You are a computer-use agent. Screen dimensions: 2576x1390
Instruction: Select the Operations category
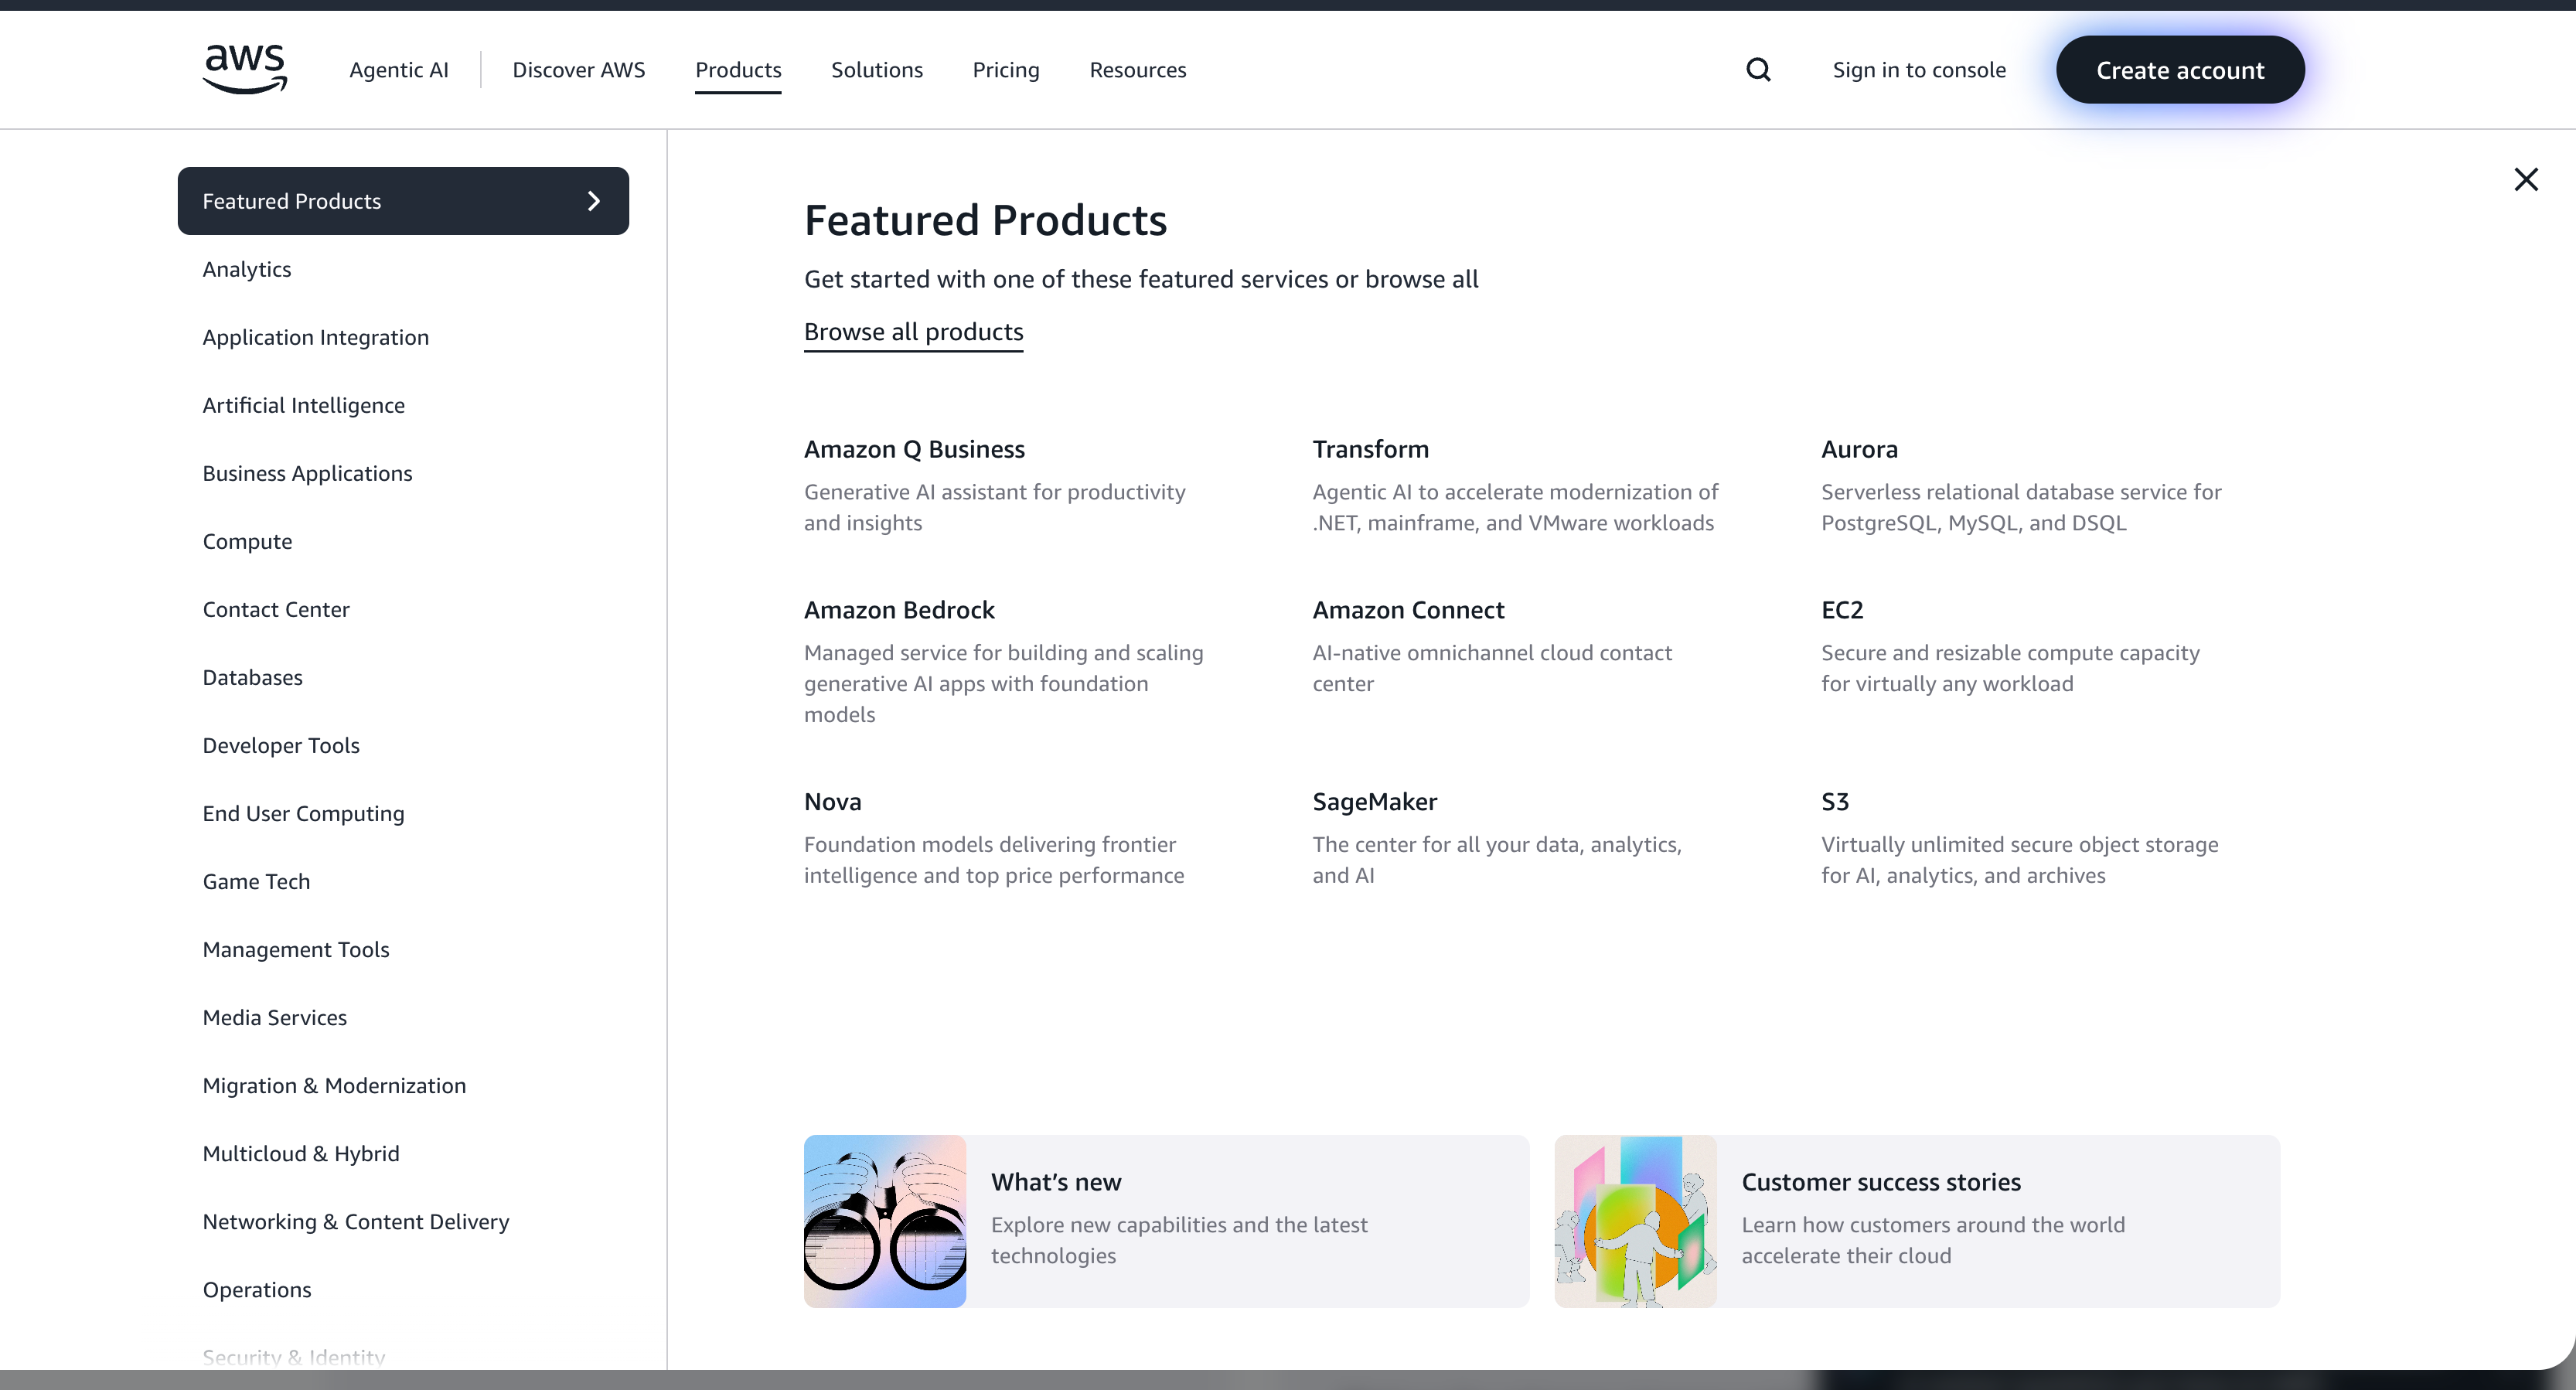pos(257,1290)
